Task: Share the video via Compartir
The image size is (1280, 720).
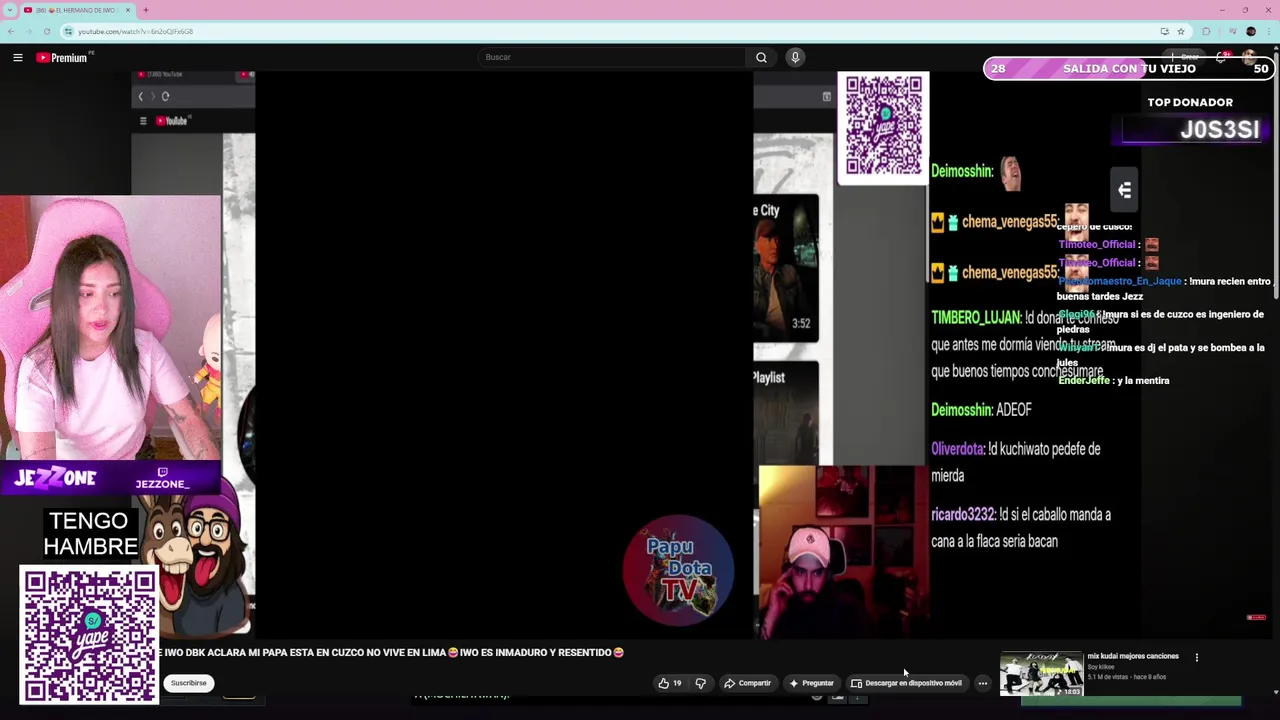Action: pyautogui.click(x=747, y=683)
